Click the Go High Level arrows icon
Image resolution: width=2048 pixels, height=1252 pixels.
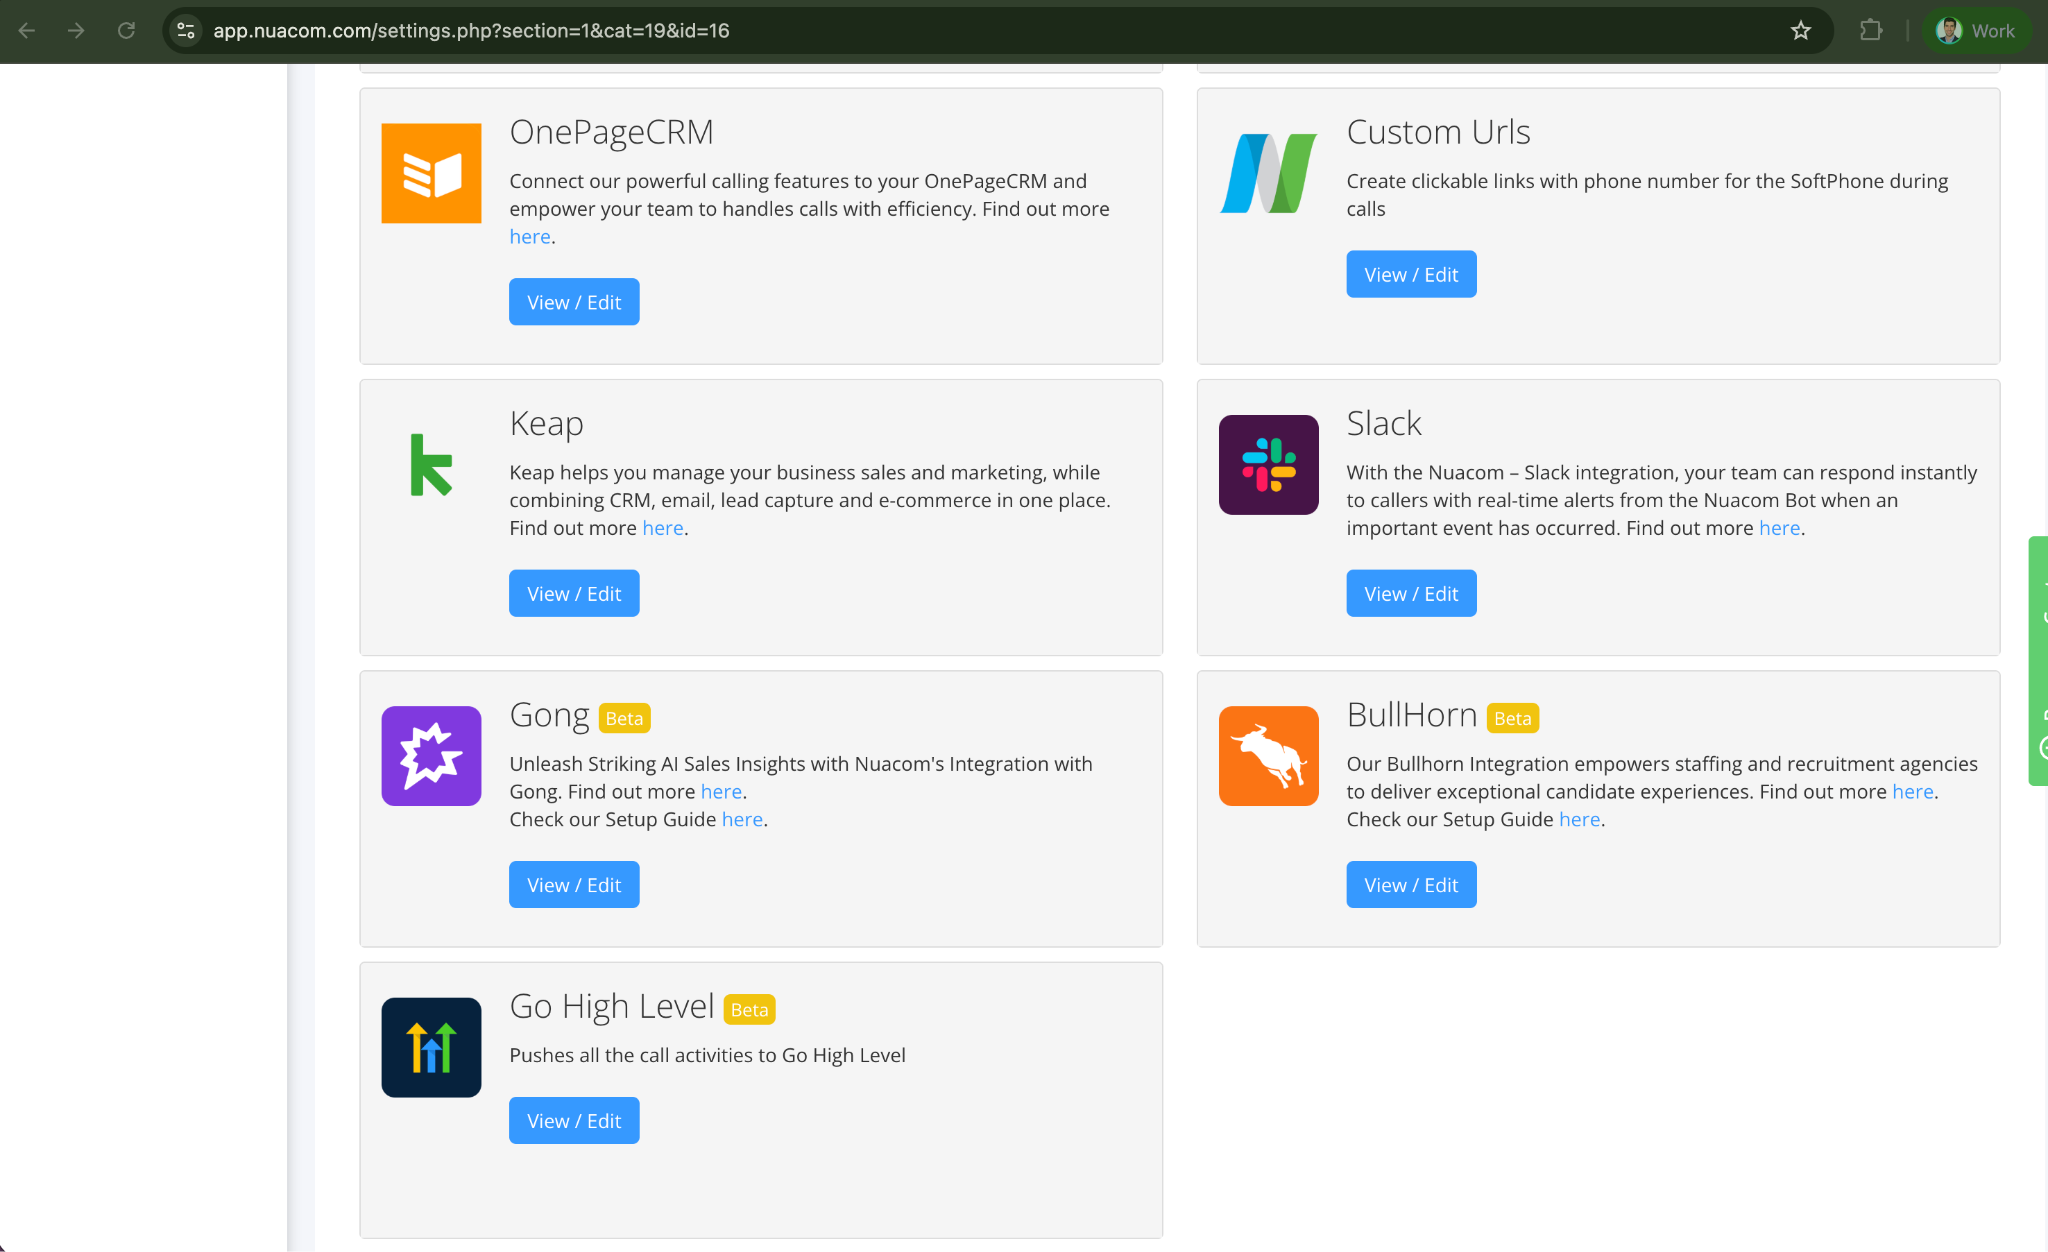pos(431,1047)
